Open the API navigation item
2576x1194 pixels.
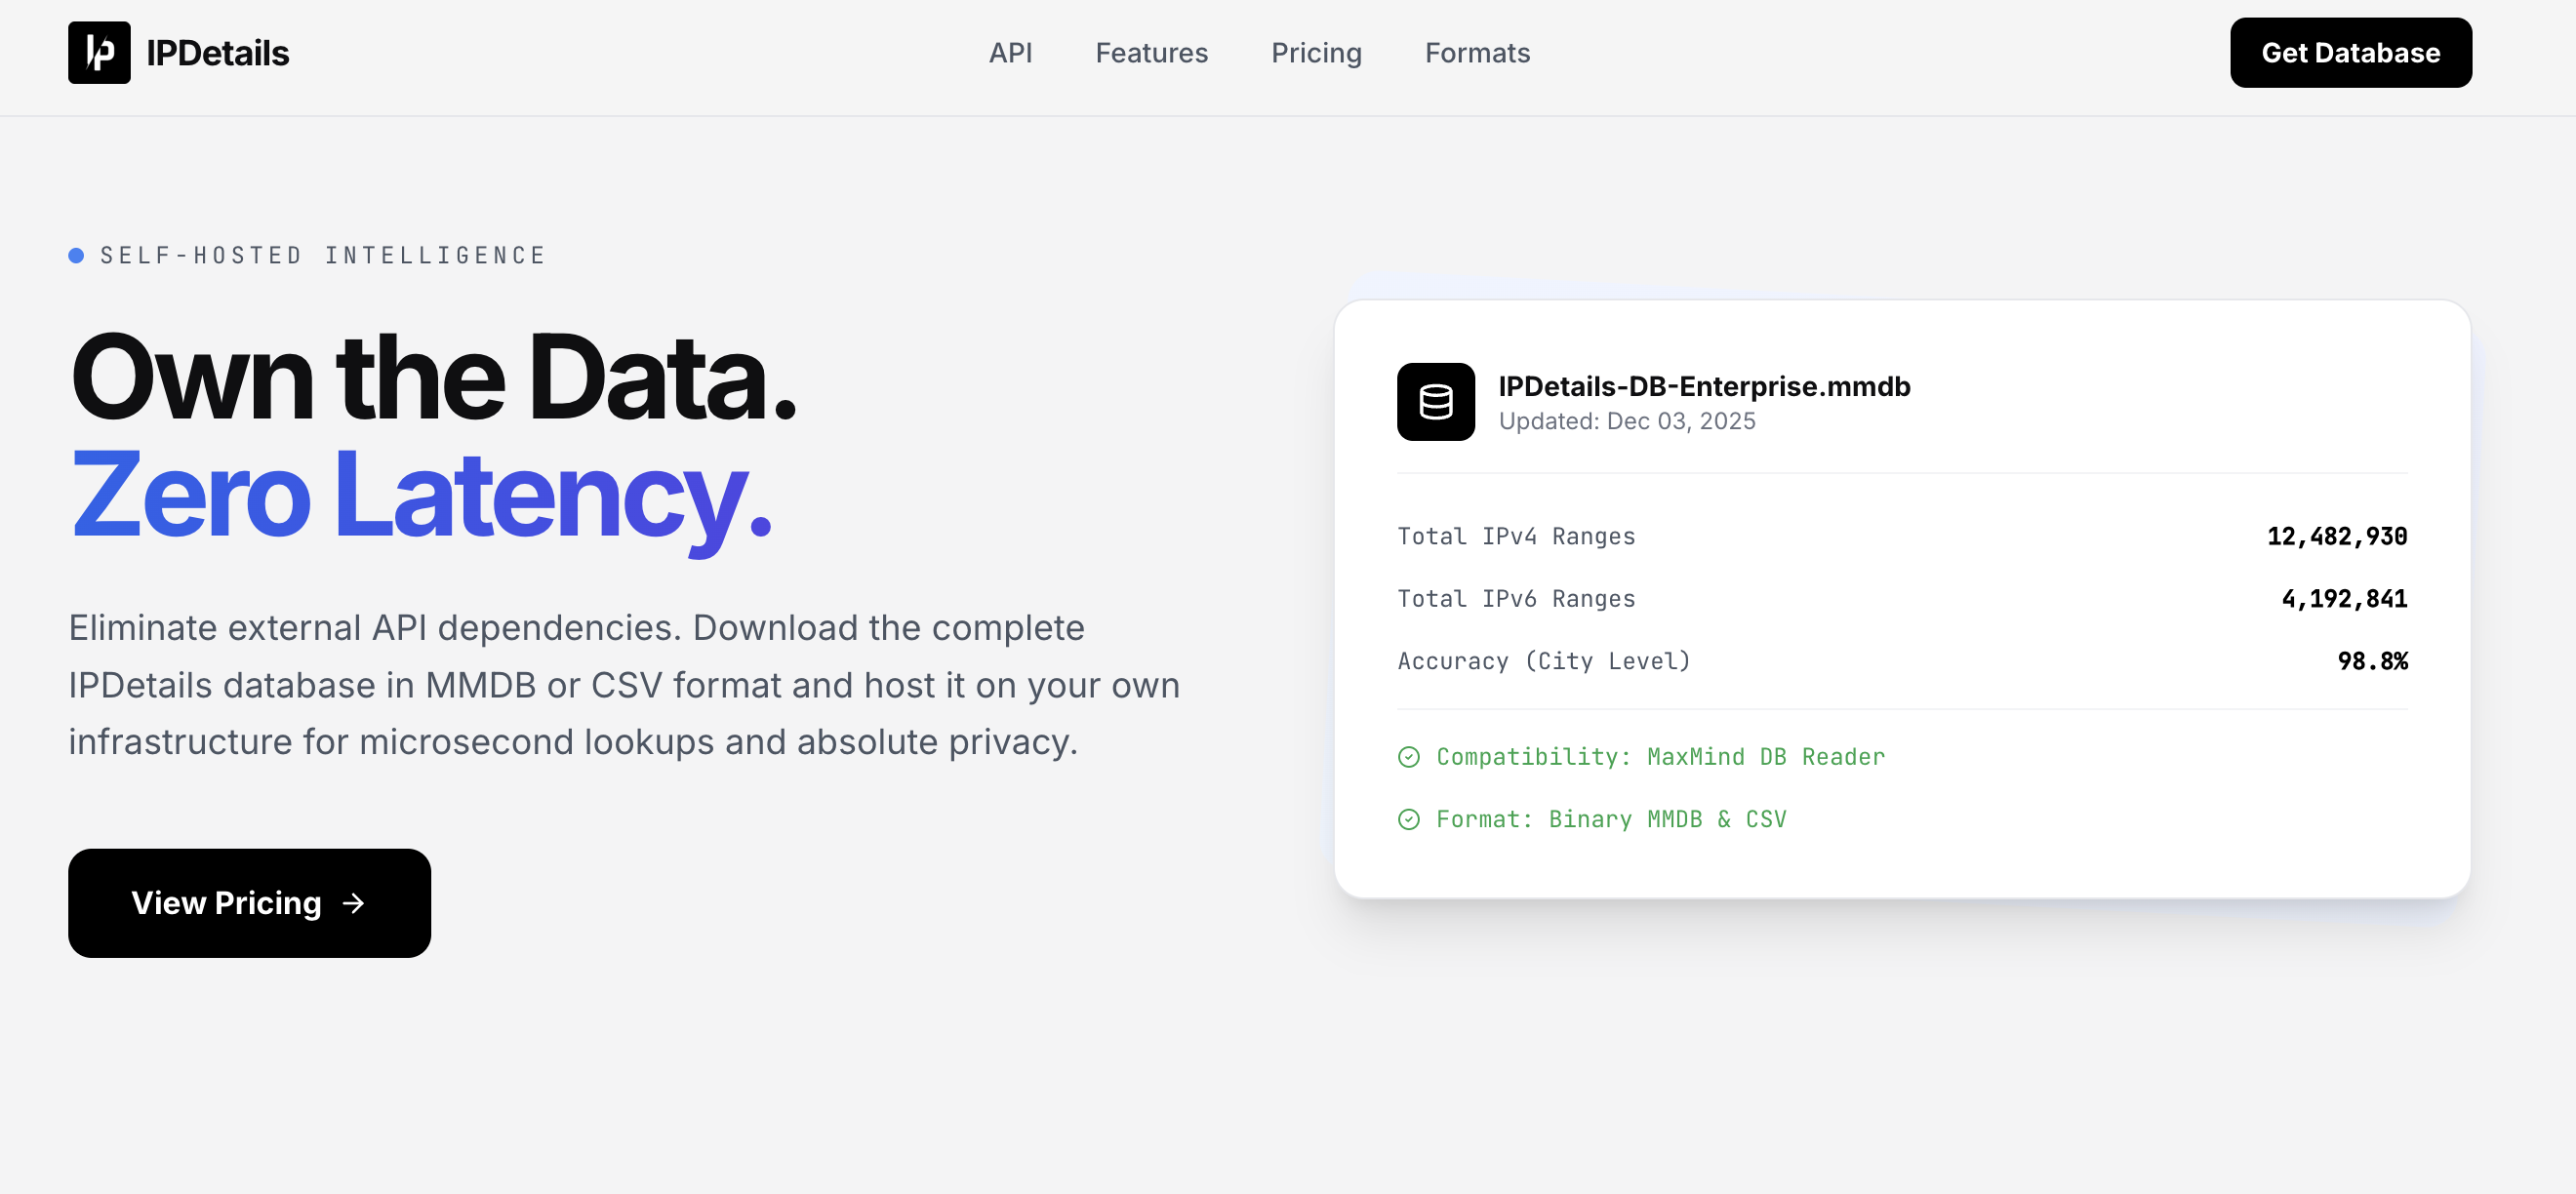point(1010,53)
